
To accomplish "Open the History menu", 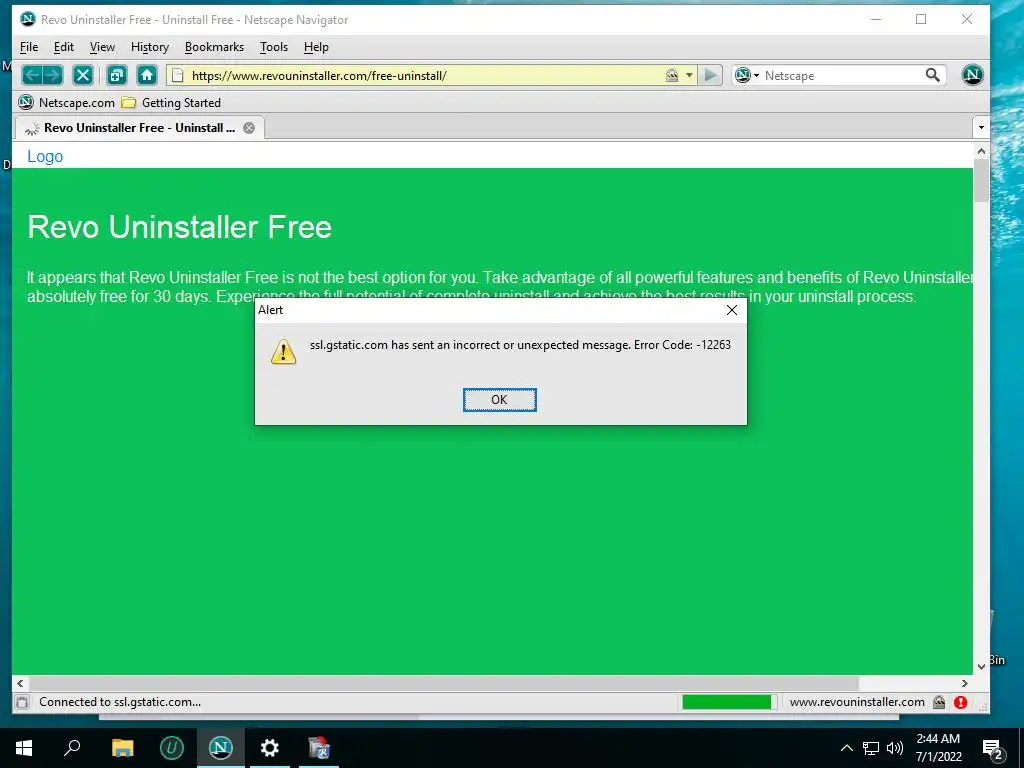I will click(x=150, y=47).
